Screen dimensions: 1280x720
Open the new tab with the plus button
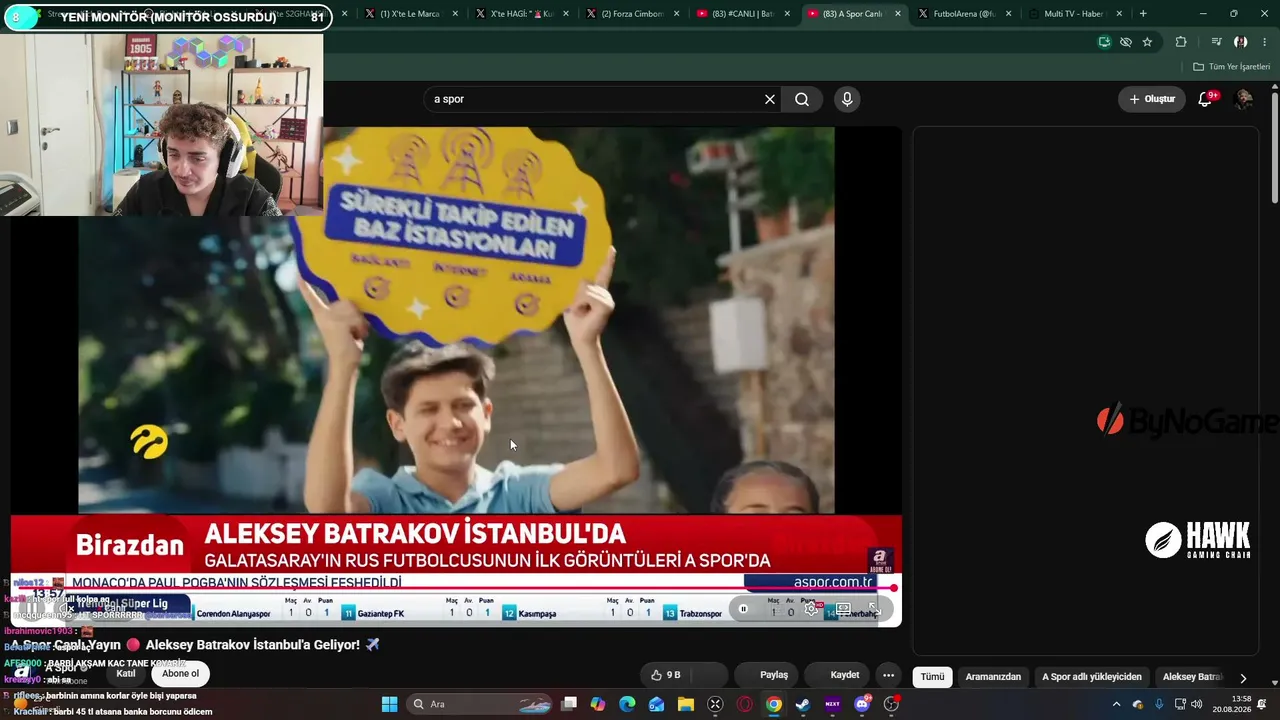pyautogui.click(x=1143, y=14)
